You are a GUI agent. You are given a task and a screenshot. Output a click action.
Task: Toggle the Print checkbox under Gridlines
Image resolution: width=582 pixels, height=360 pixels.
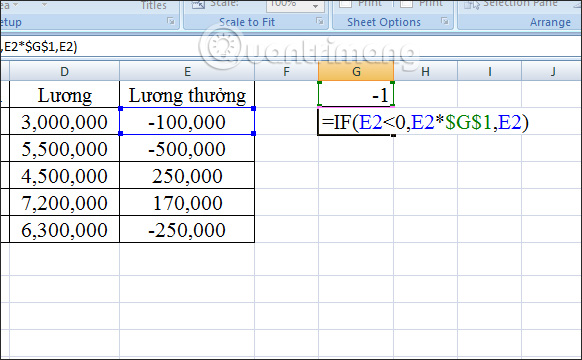tap(346, 3)
